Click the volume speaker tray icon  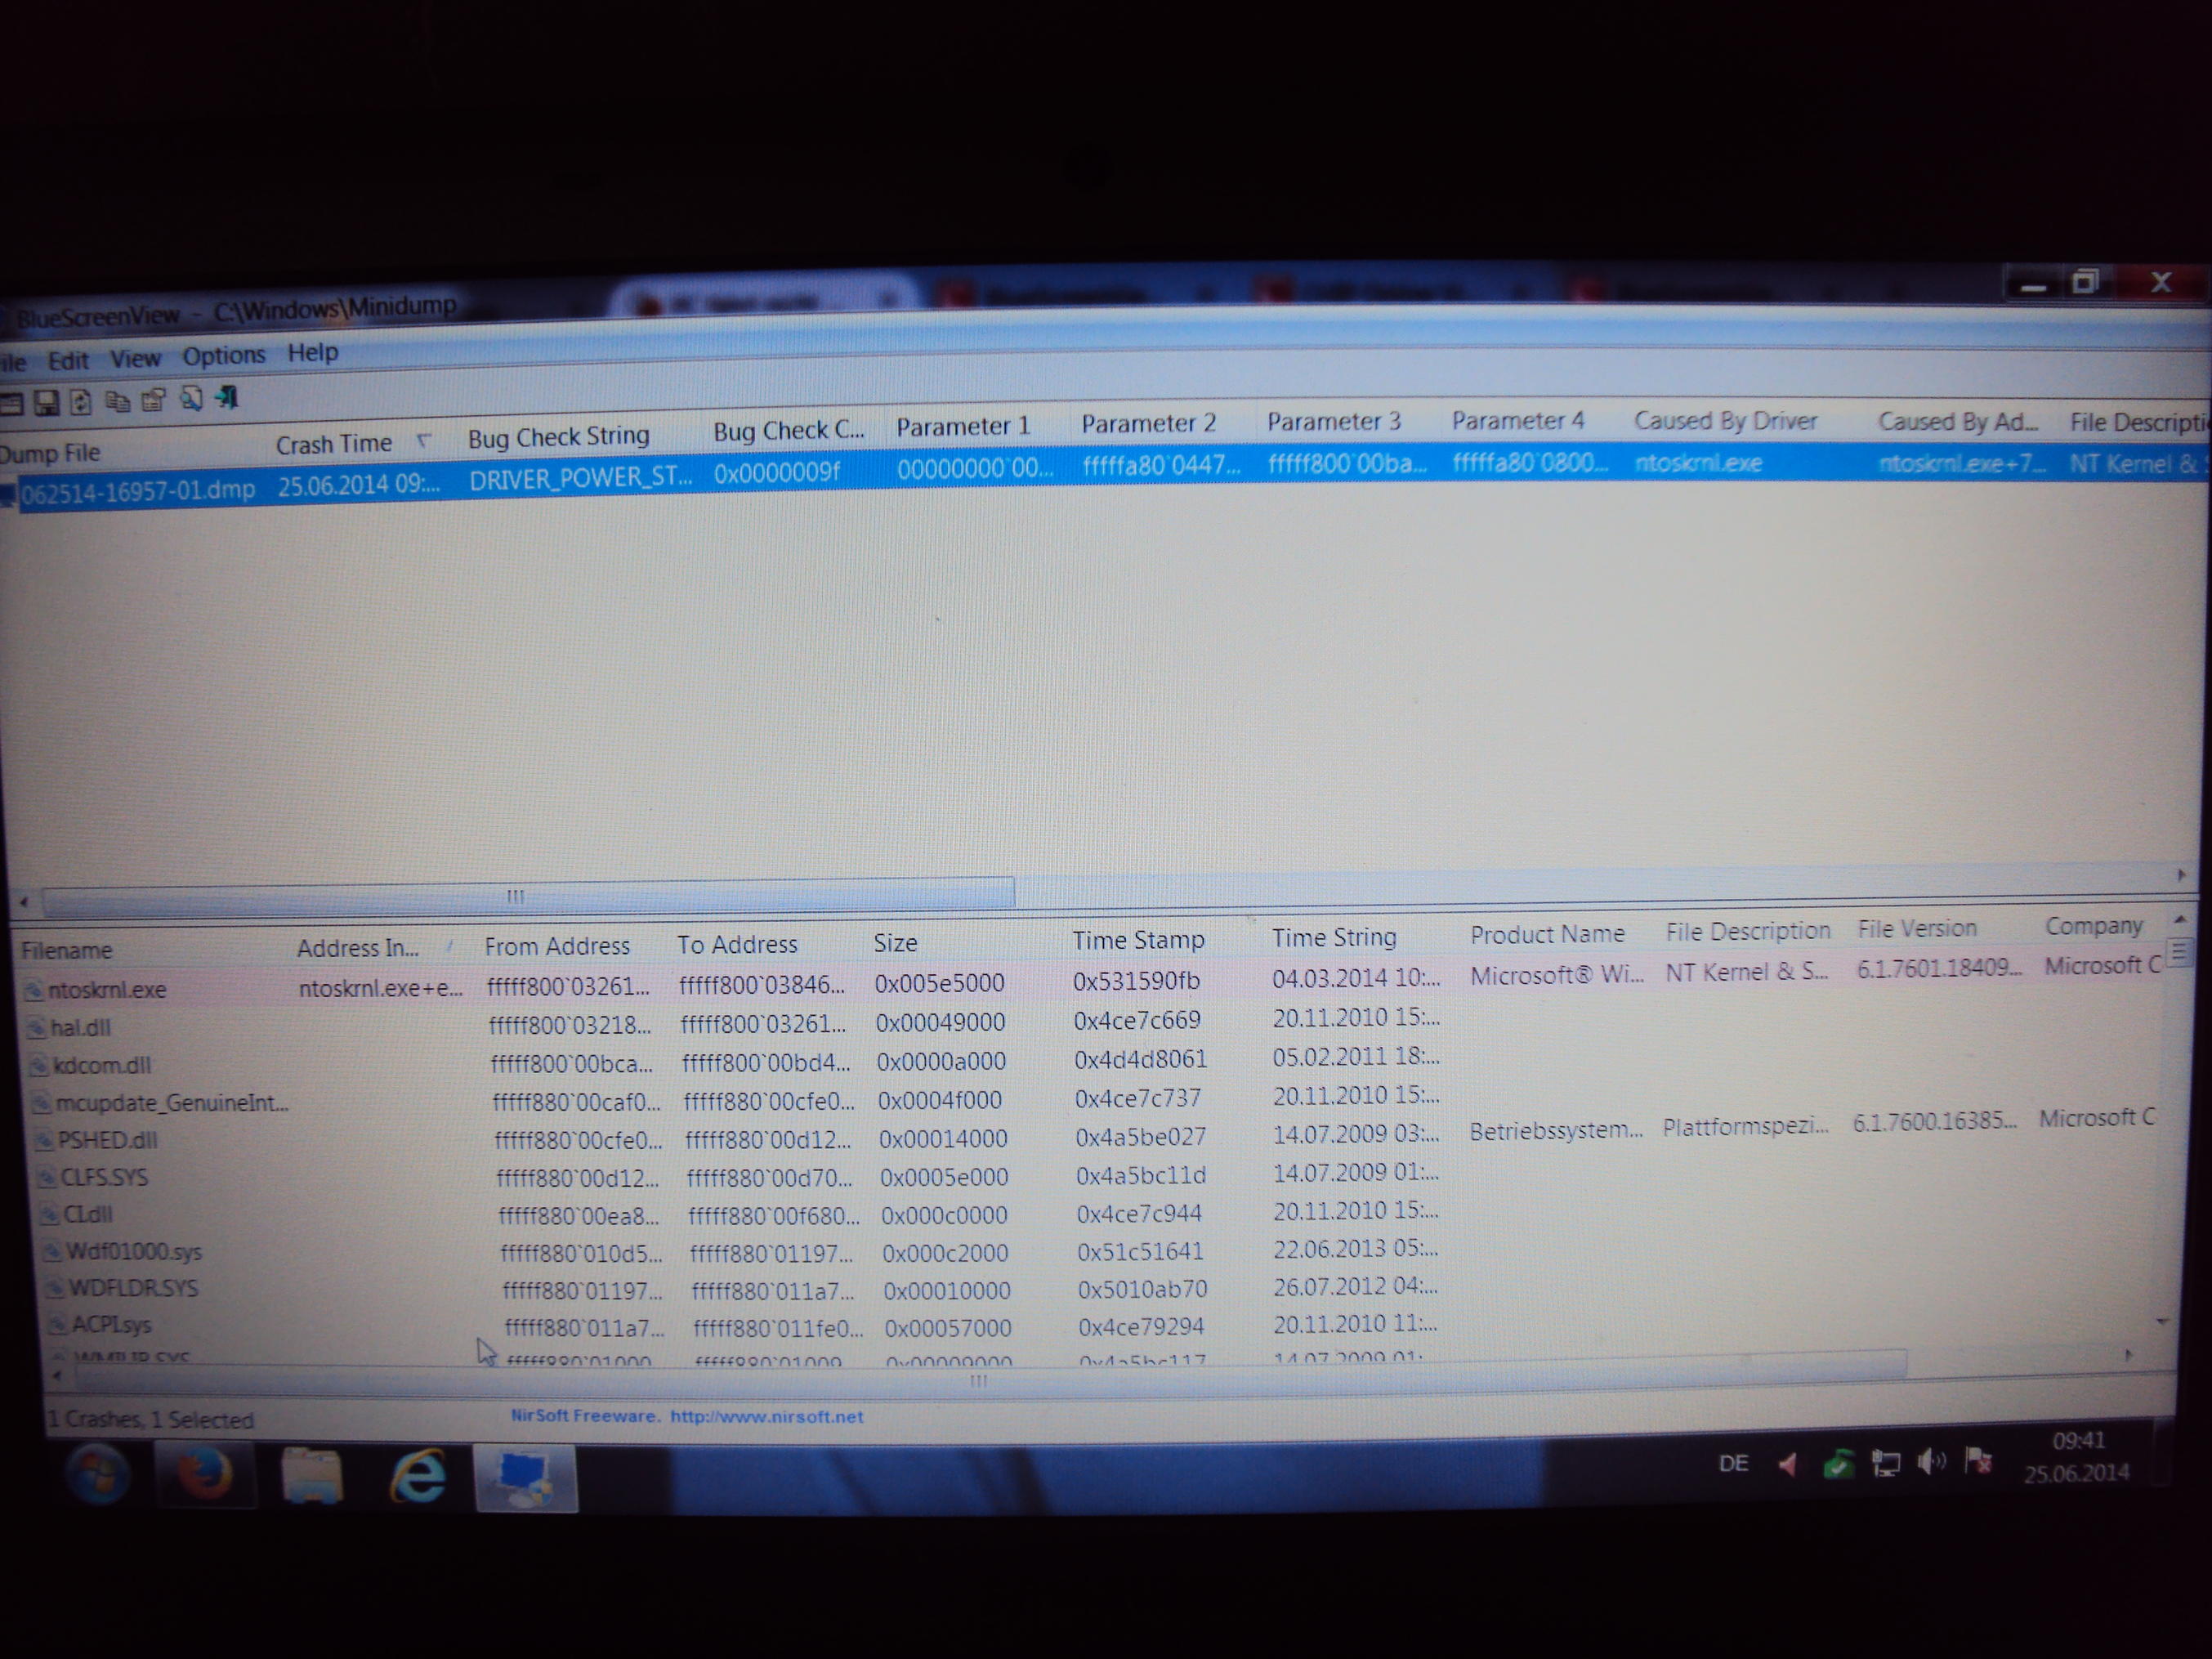(x=1931, y=1463)
